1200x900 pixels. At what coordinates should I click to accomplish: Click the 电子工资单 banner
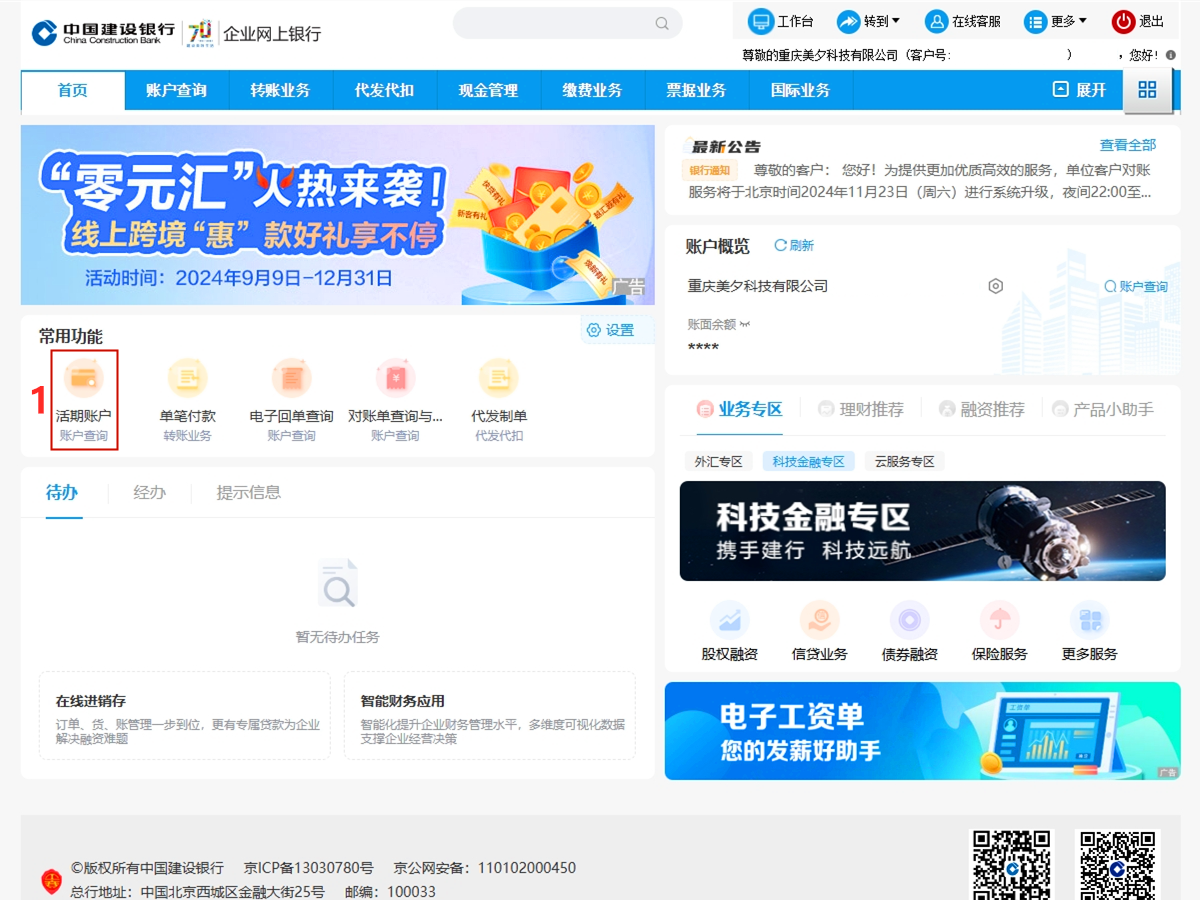pyautogui.click(x=922, y=731)
